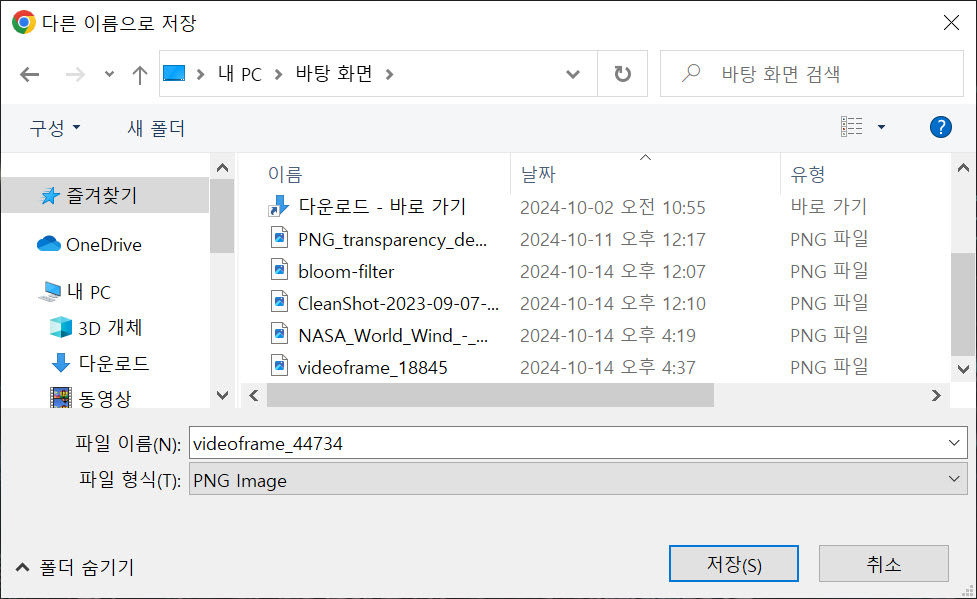
Task: Click the navigation pane scroll down arrow
Action: point(222,395)
